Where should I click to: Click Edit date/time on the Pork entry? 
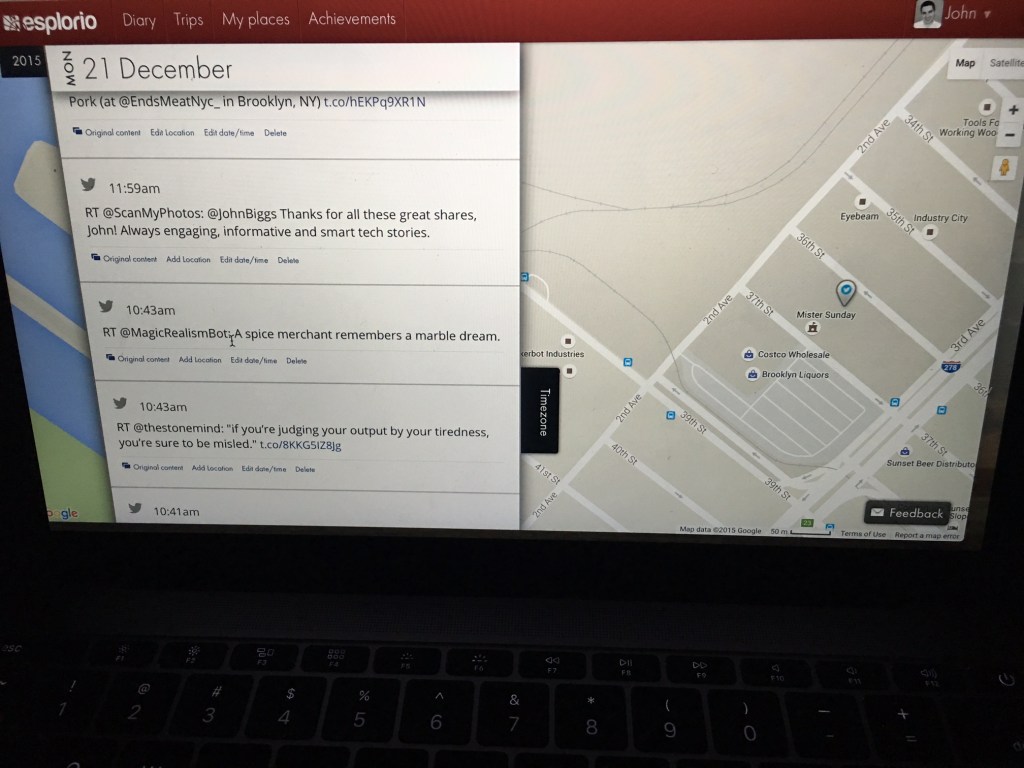click(229, 133)
